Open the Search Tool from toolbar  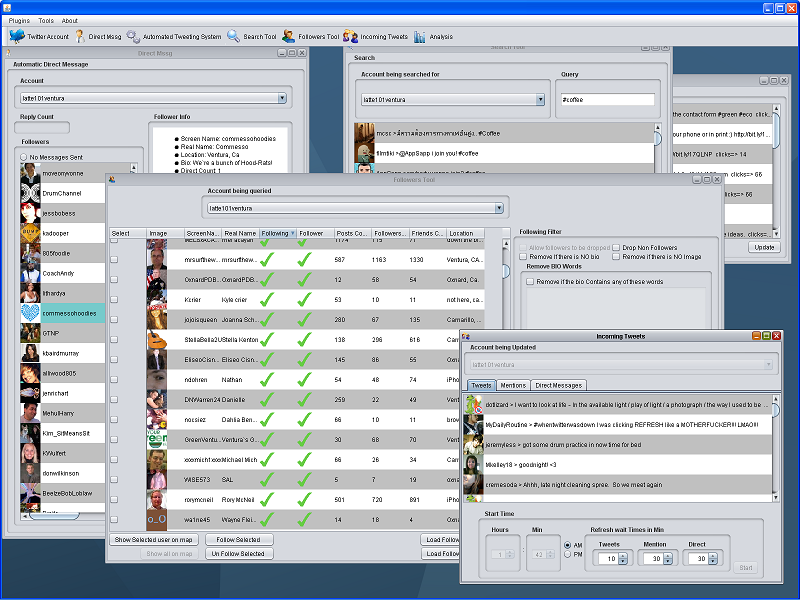[252, 36]
